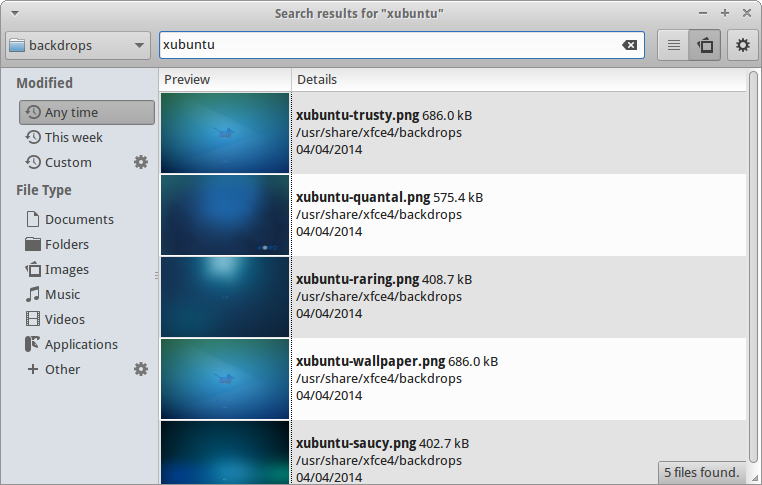Switch to thumbnail preview view
The width and height of the screenshot is (762, 485).
coord(705,45)
